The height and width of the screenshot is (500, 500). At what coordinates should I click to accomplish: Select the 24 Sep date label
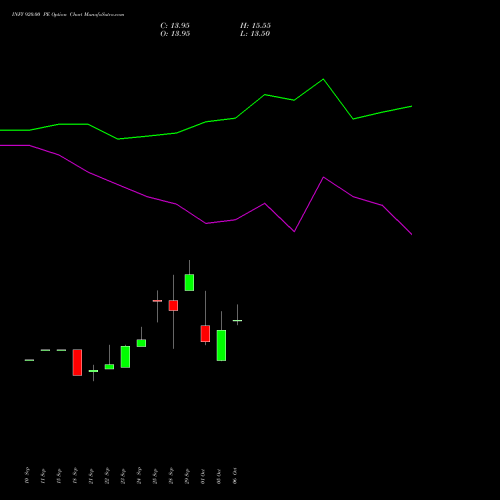pyautogui.click(x=139, y=475)
